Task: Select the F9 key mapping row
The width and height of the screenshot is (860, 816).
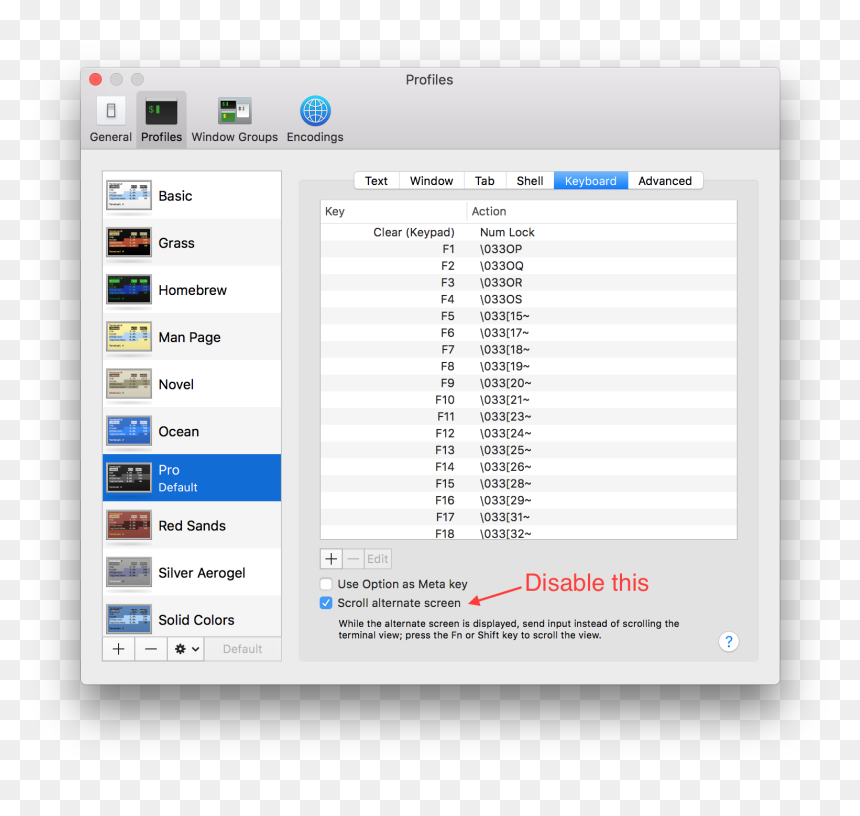Action: pos(529,383)
